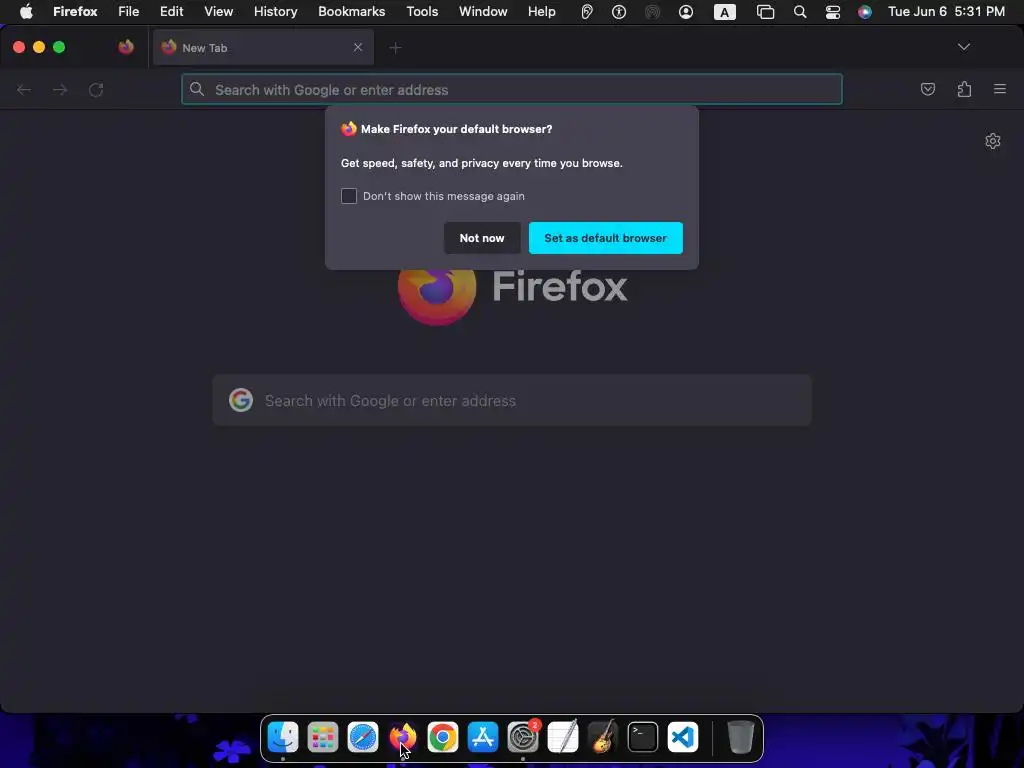
Task: Open the View menu
Action: pos(218,11)
